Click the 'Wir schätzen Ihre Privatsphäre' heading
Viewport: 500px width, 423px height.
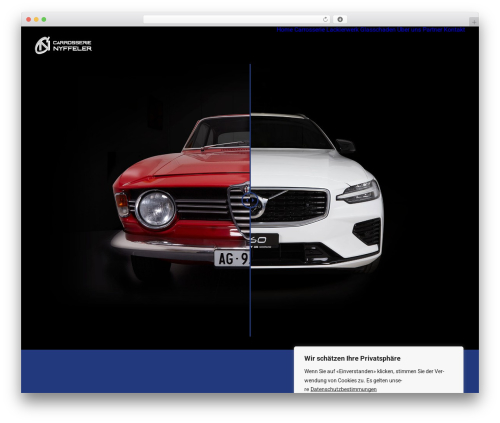pos(352,358)
